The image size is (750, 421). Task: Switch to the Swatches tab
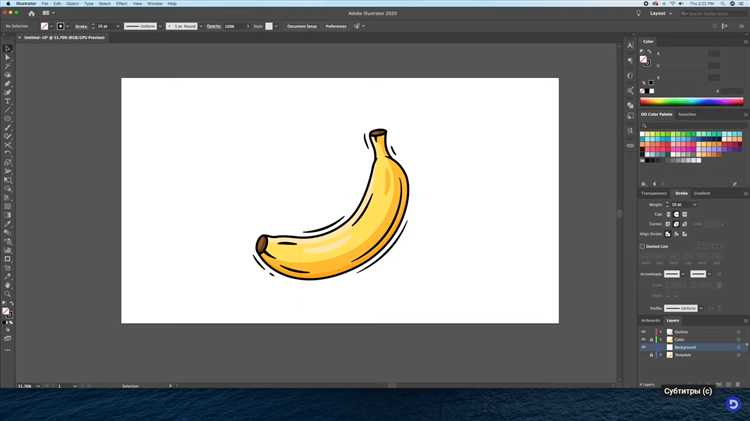point(687,114)
